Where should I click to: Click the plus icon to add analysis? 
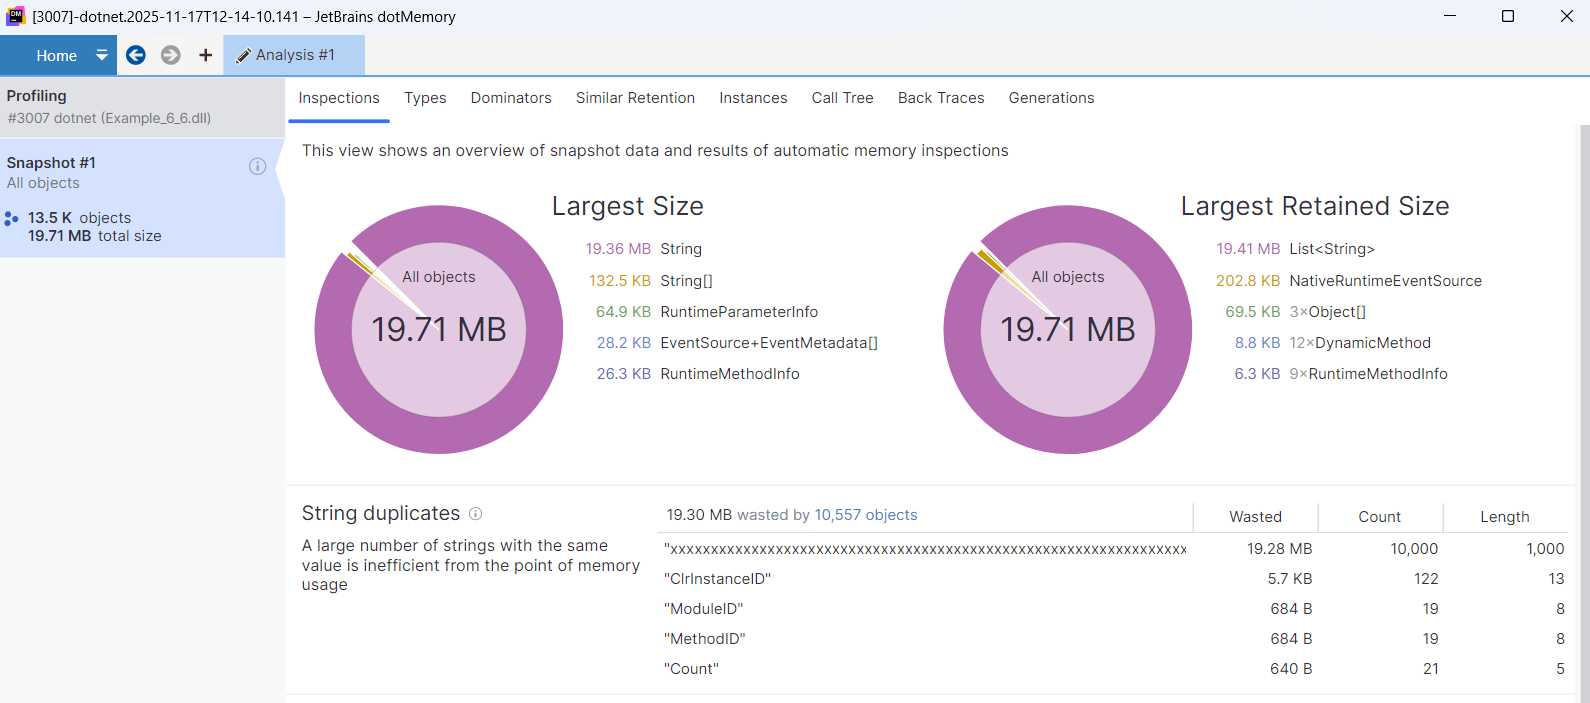click(205, 55)
